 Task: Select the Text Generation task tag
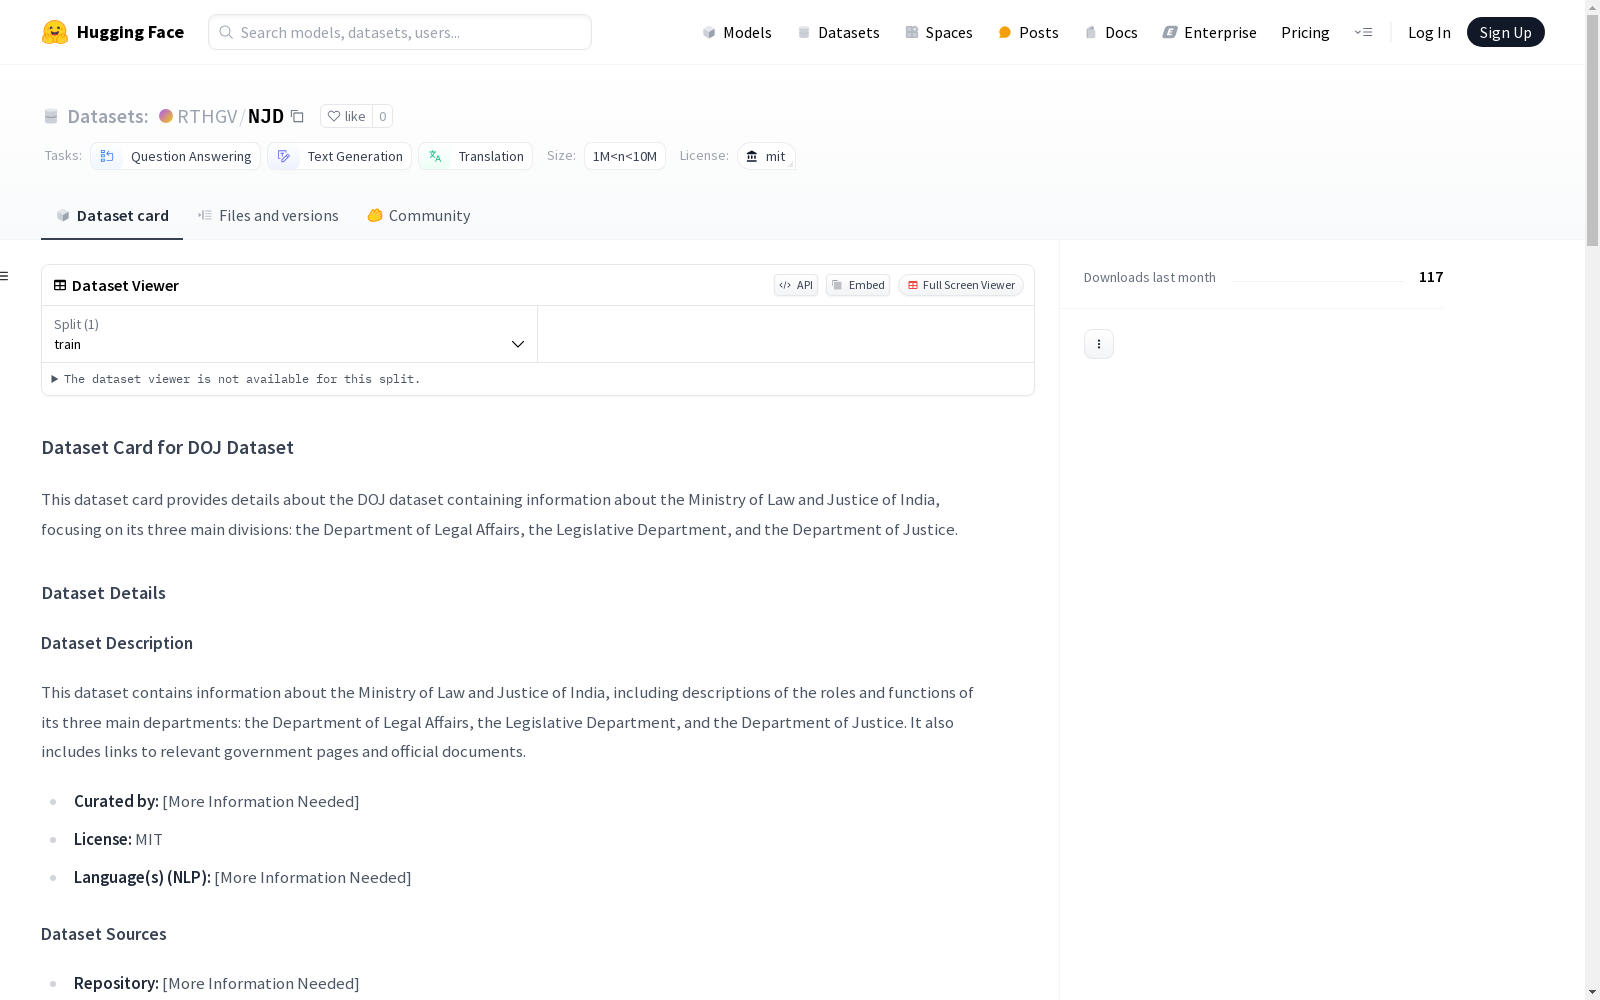[340, 156]
